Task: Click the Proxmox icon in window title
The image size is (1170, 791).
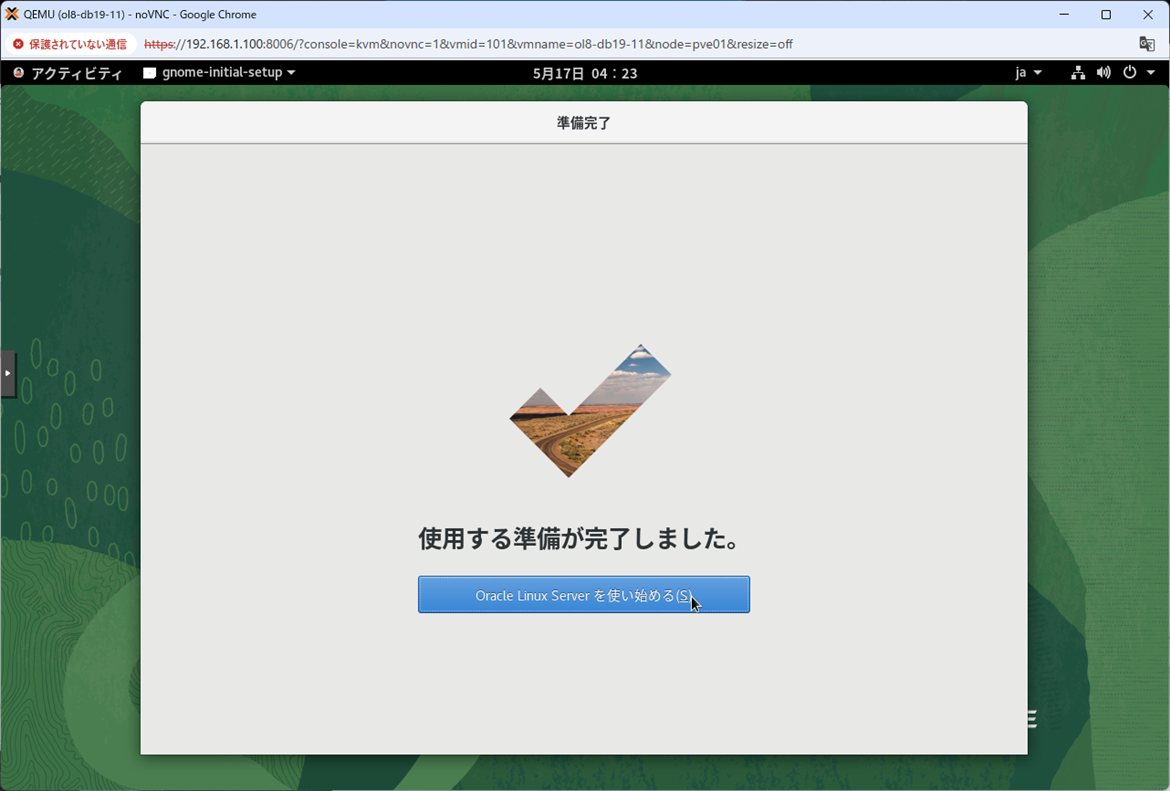Action: 12,14
